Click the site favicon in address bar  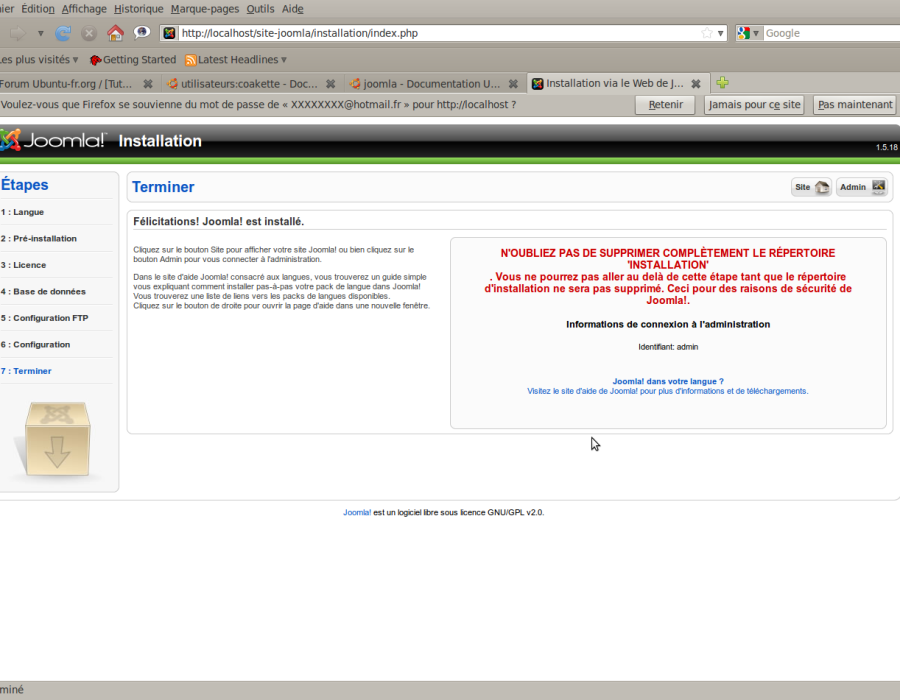(x=169, y=33)
